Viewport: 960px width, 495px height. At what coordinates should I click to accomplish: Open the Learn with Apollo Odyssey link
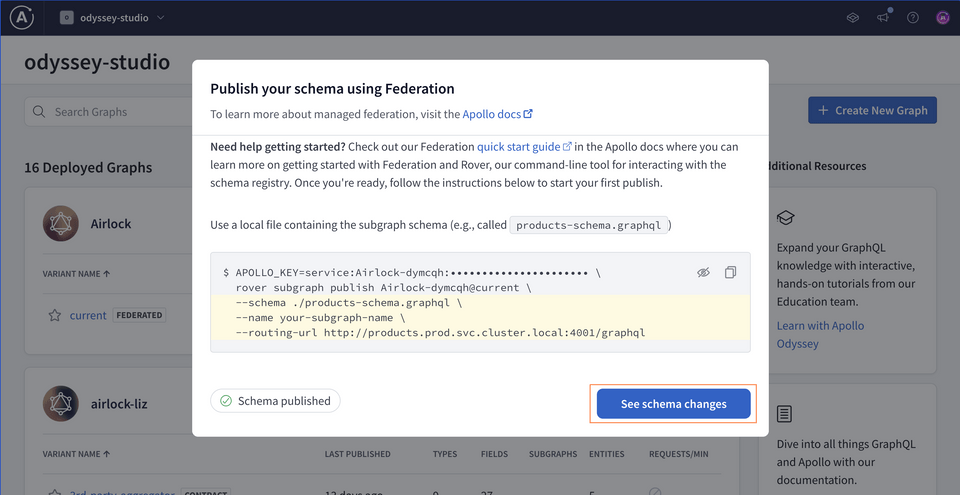click(820, 334)
